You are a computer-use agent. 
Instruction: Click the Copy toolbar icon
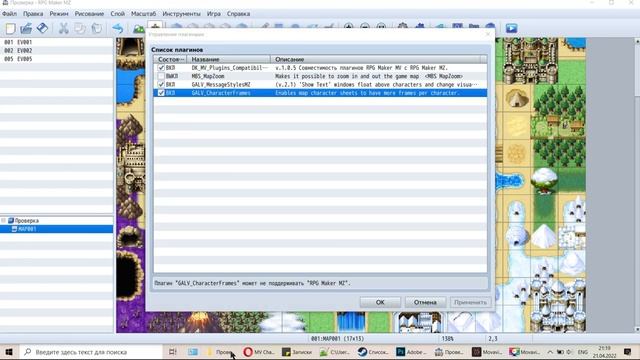[80, 28]
